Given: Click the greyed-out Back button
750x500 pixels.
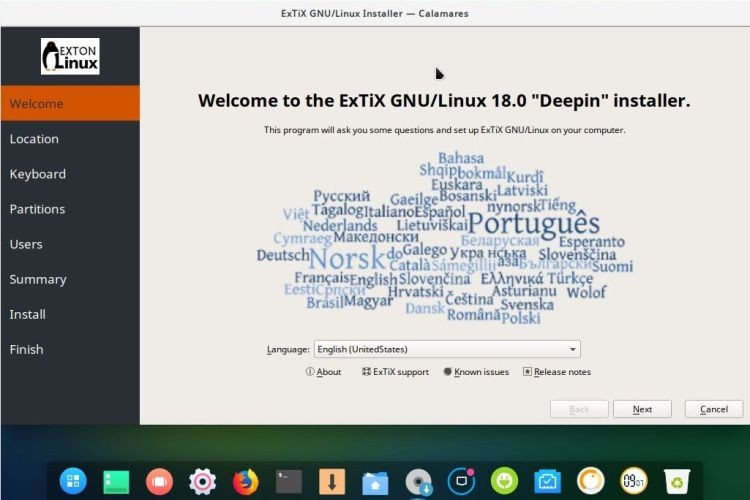Looking at the screenshot, I should click(x=579, y=410).
